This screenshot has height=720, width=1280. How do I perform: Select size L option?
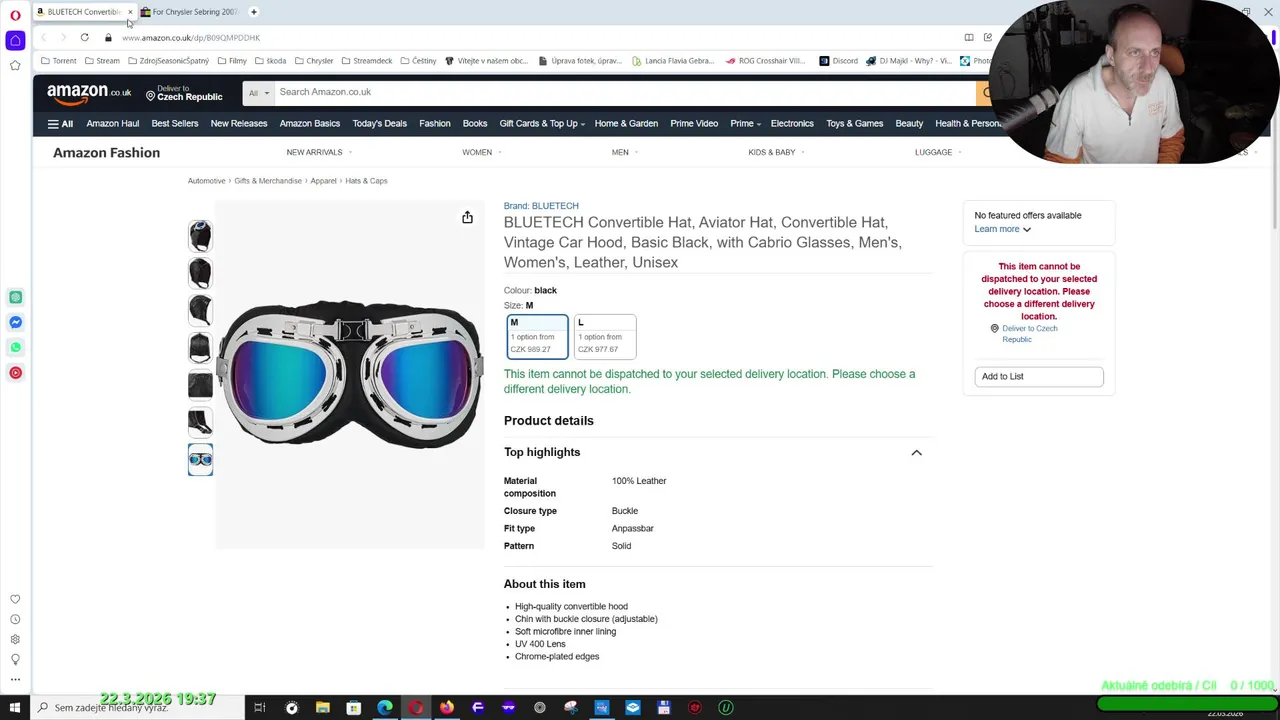pos(604,336)
